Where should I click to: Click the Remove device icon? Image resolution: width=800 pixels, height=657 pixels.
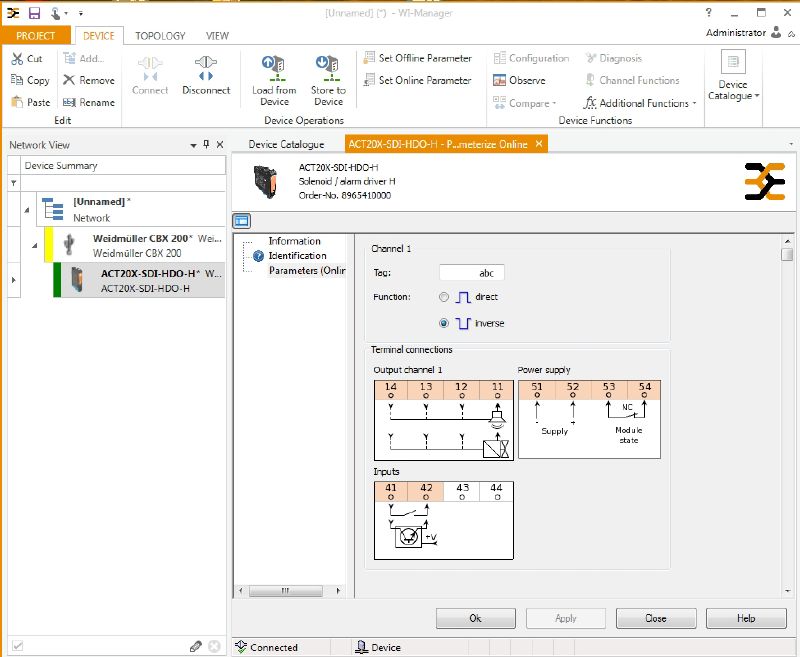(x=69, y=81)
